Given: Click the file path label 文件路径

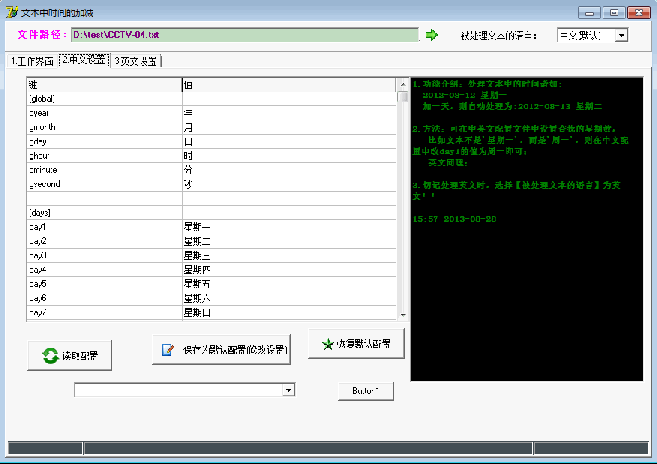Looking at the screenshot, I should 42,35.
